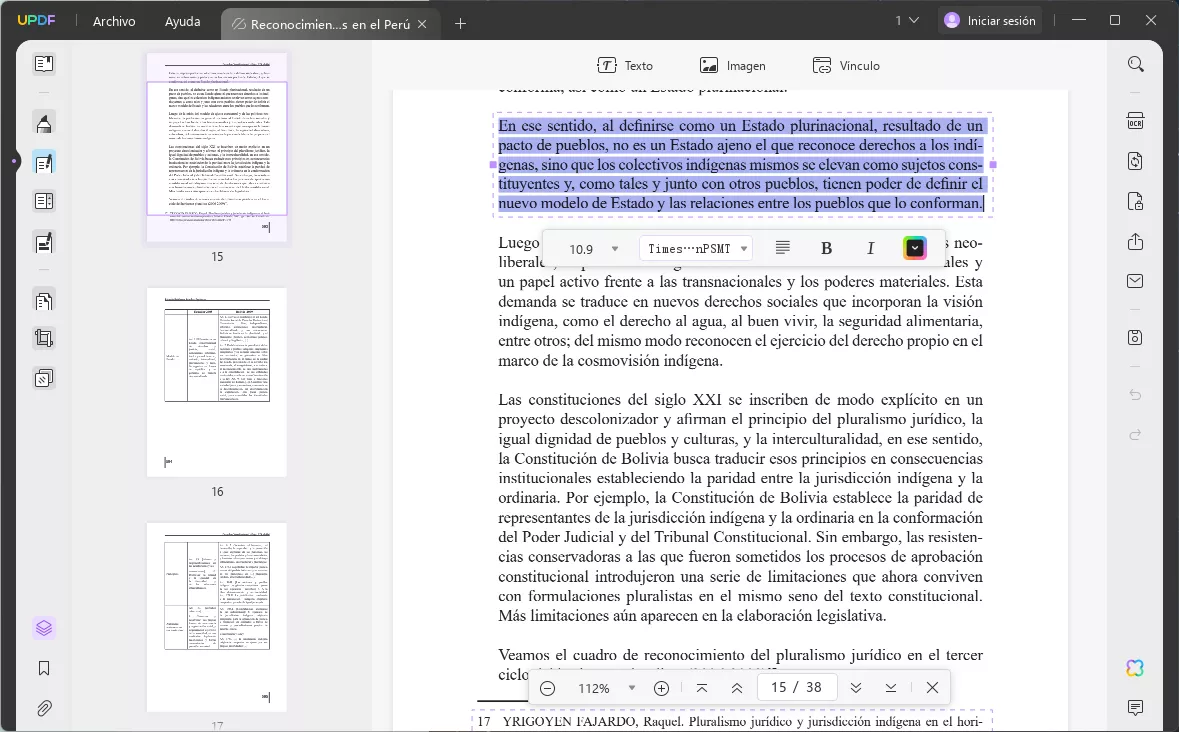The height and width of the screenshot is (732, 1179).
Task: Click the Search magnifier icon
Action: point(1135,65)
